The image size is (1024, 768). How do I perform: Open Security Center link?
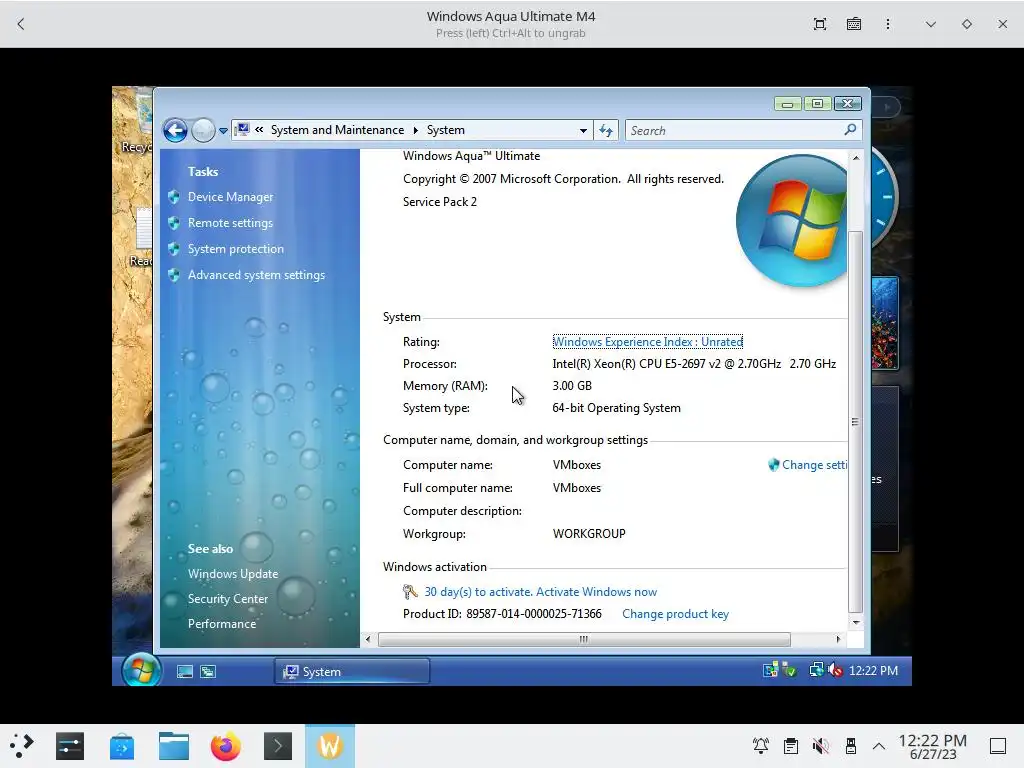coord(228,599)
